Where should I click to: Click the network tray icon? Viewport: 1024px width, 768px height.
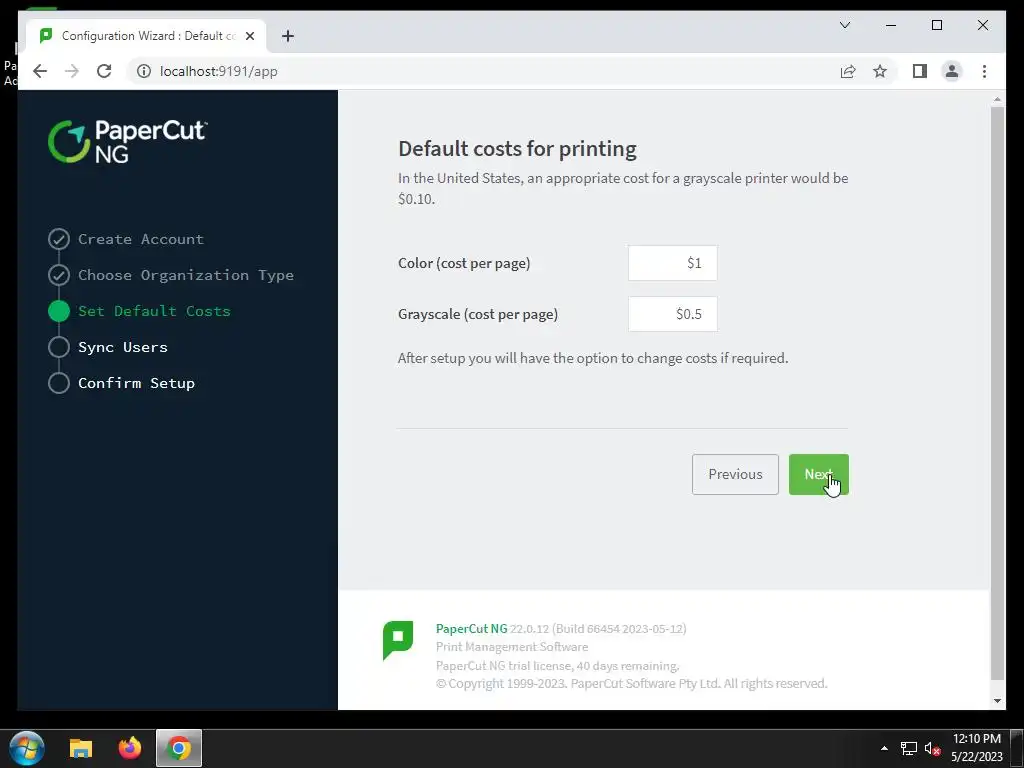point(908,749)
